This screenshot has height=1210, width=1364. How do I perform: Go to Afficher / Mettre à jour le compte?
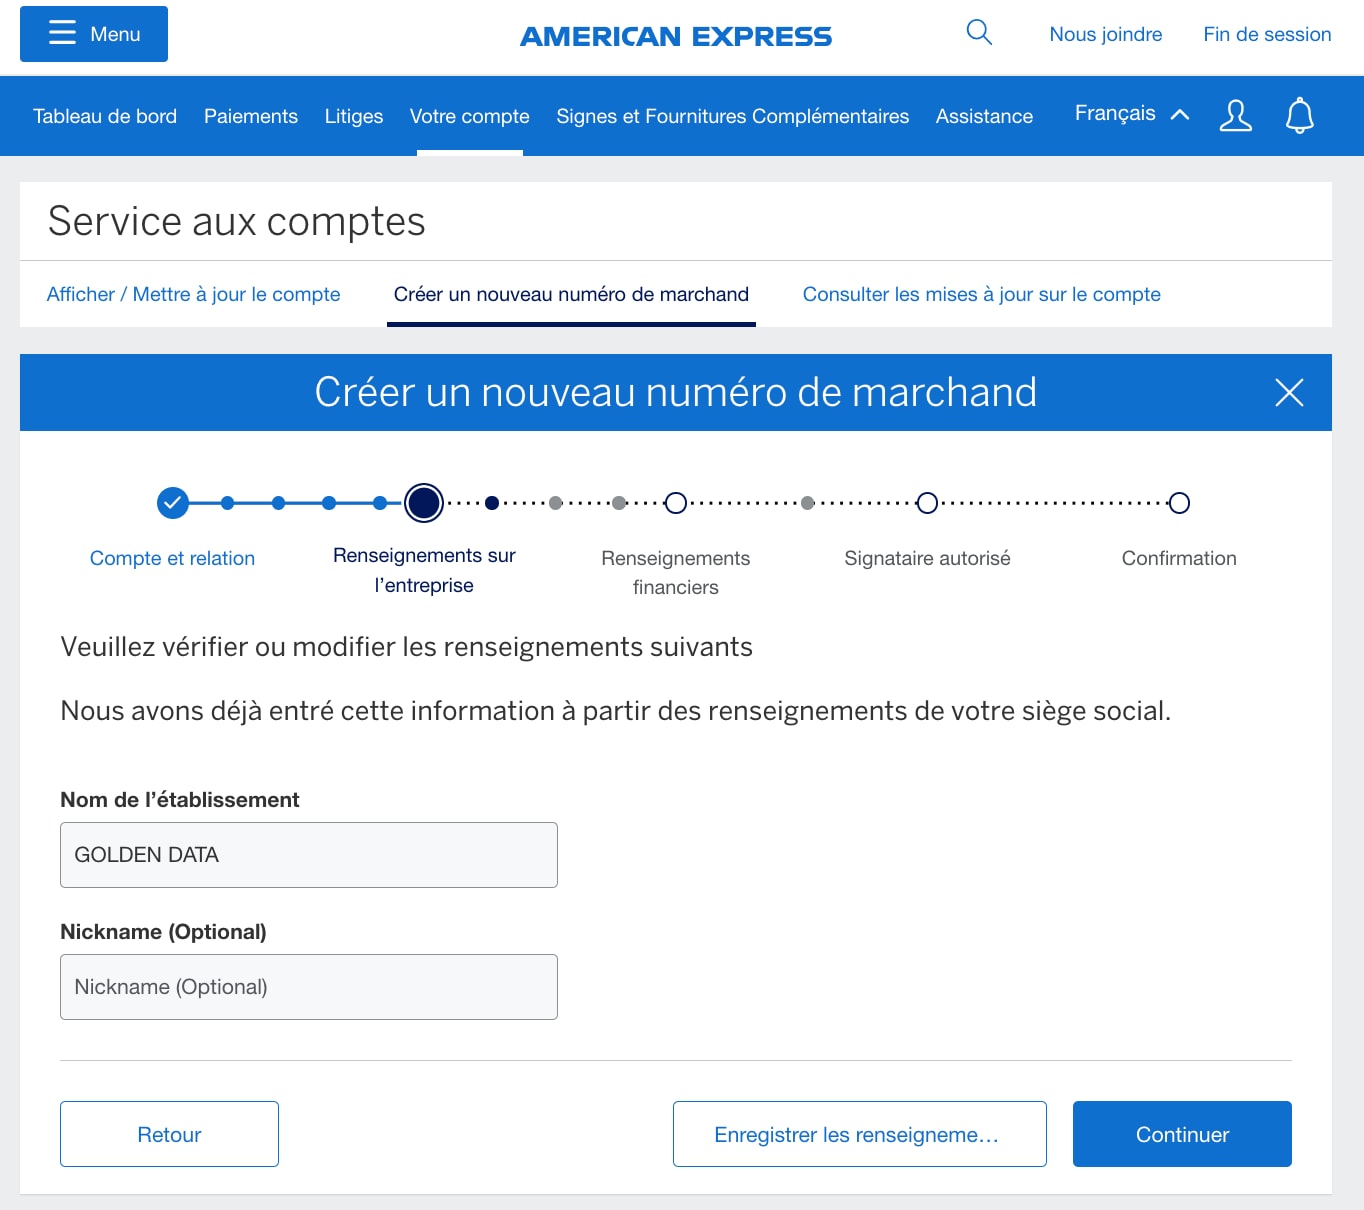click(193, 294)
